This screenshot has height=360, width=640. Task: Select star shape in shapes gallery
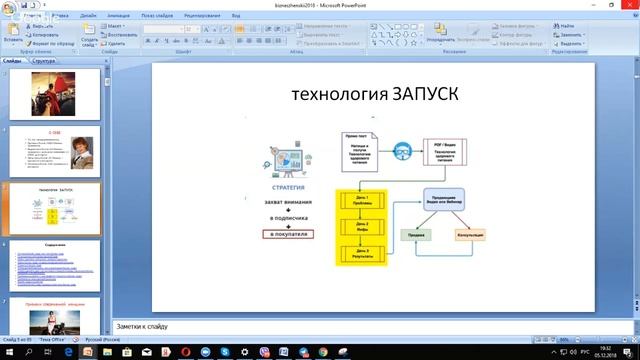(x=413, y=43)
